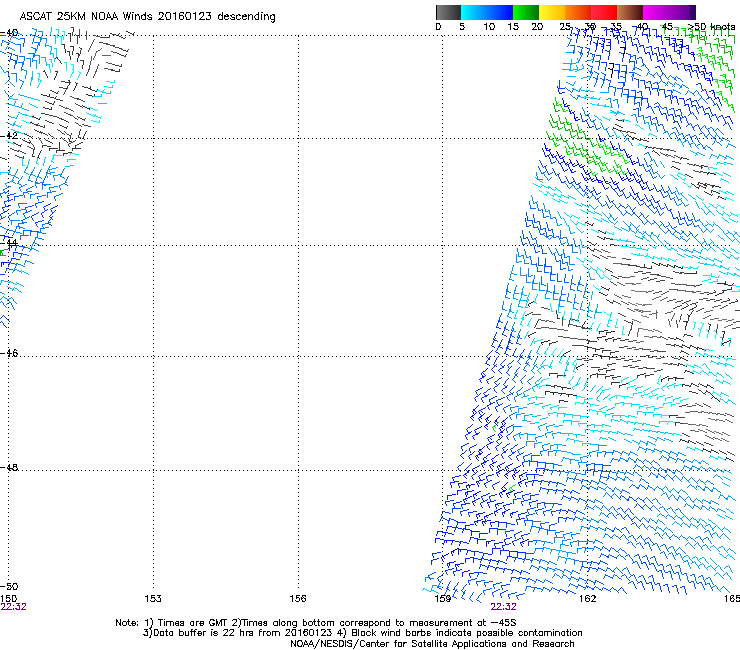
Task: Click the title 'ASCAT 25KM NOAA Winds 20160123 descending'
Action: pyautogui.click(x=147, y=17)
